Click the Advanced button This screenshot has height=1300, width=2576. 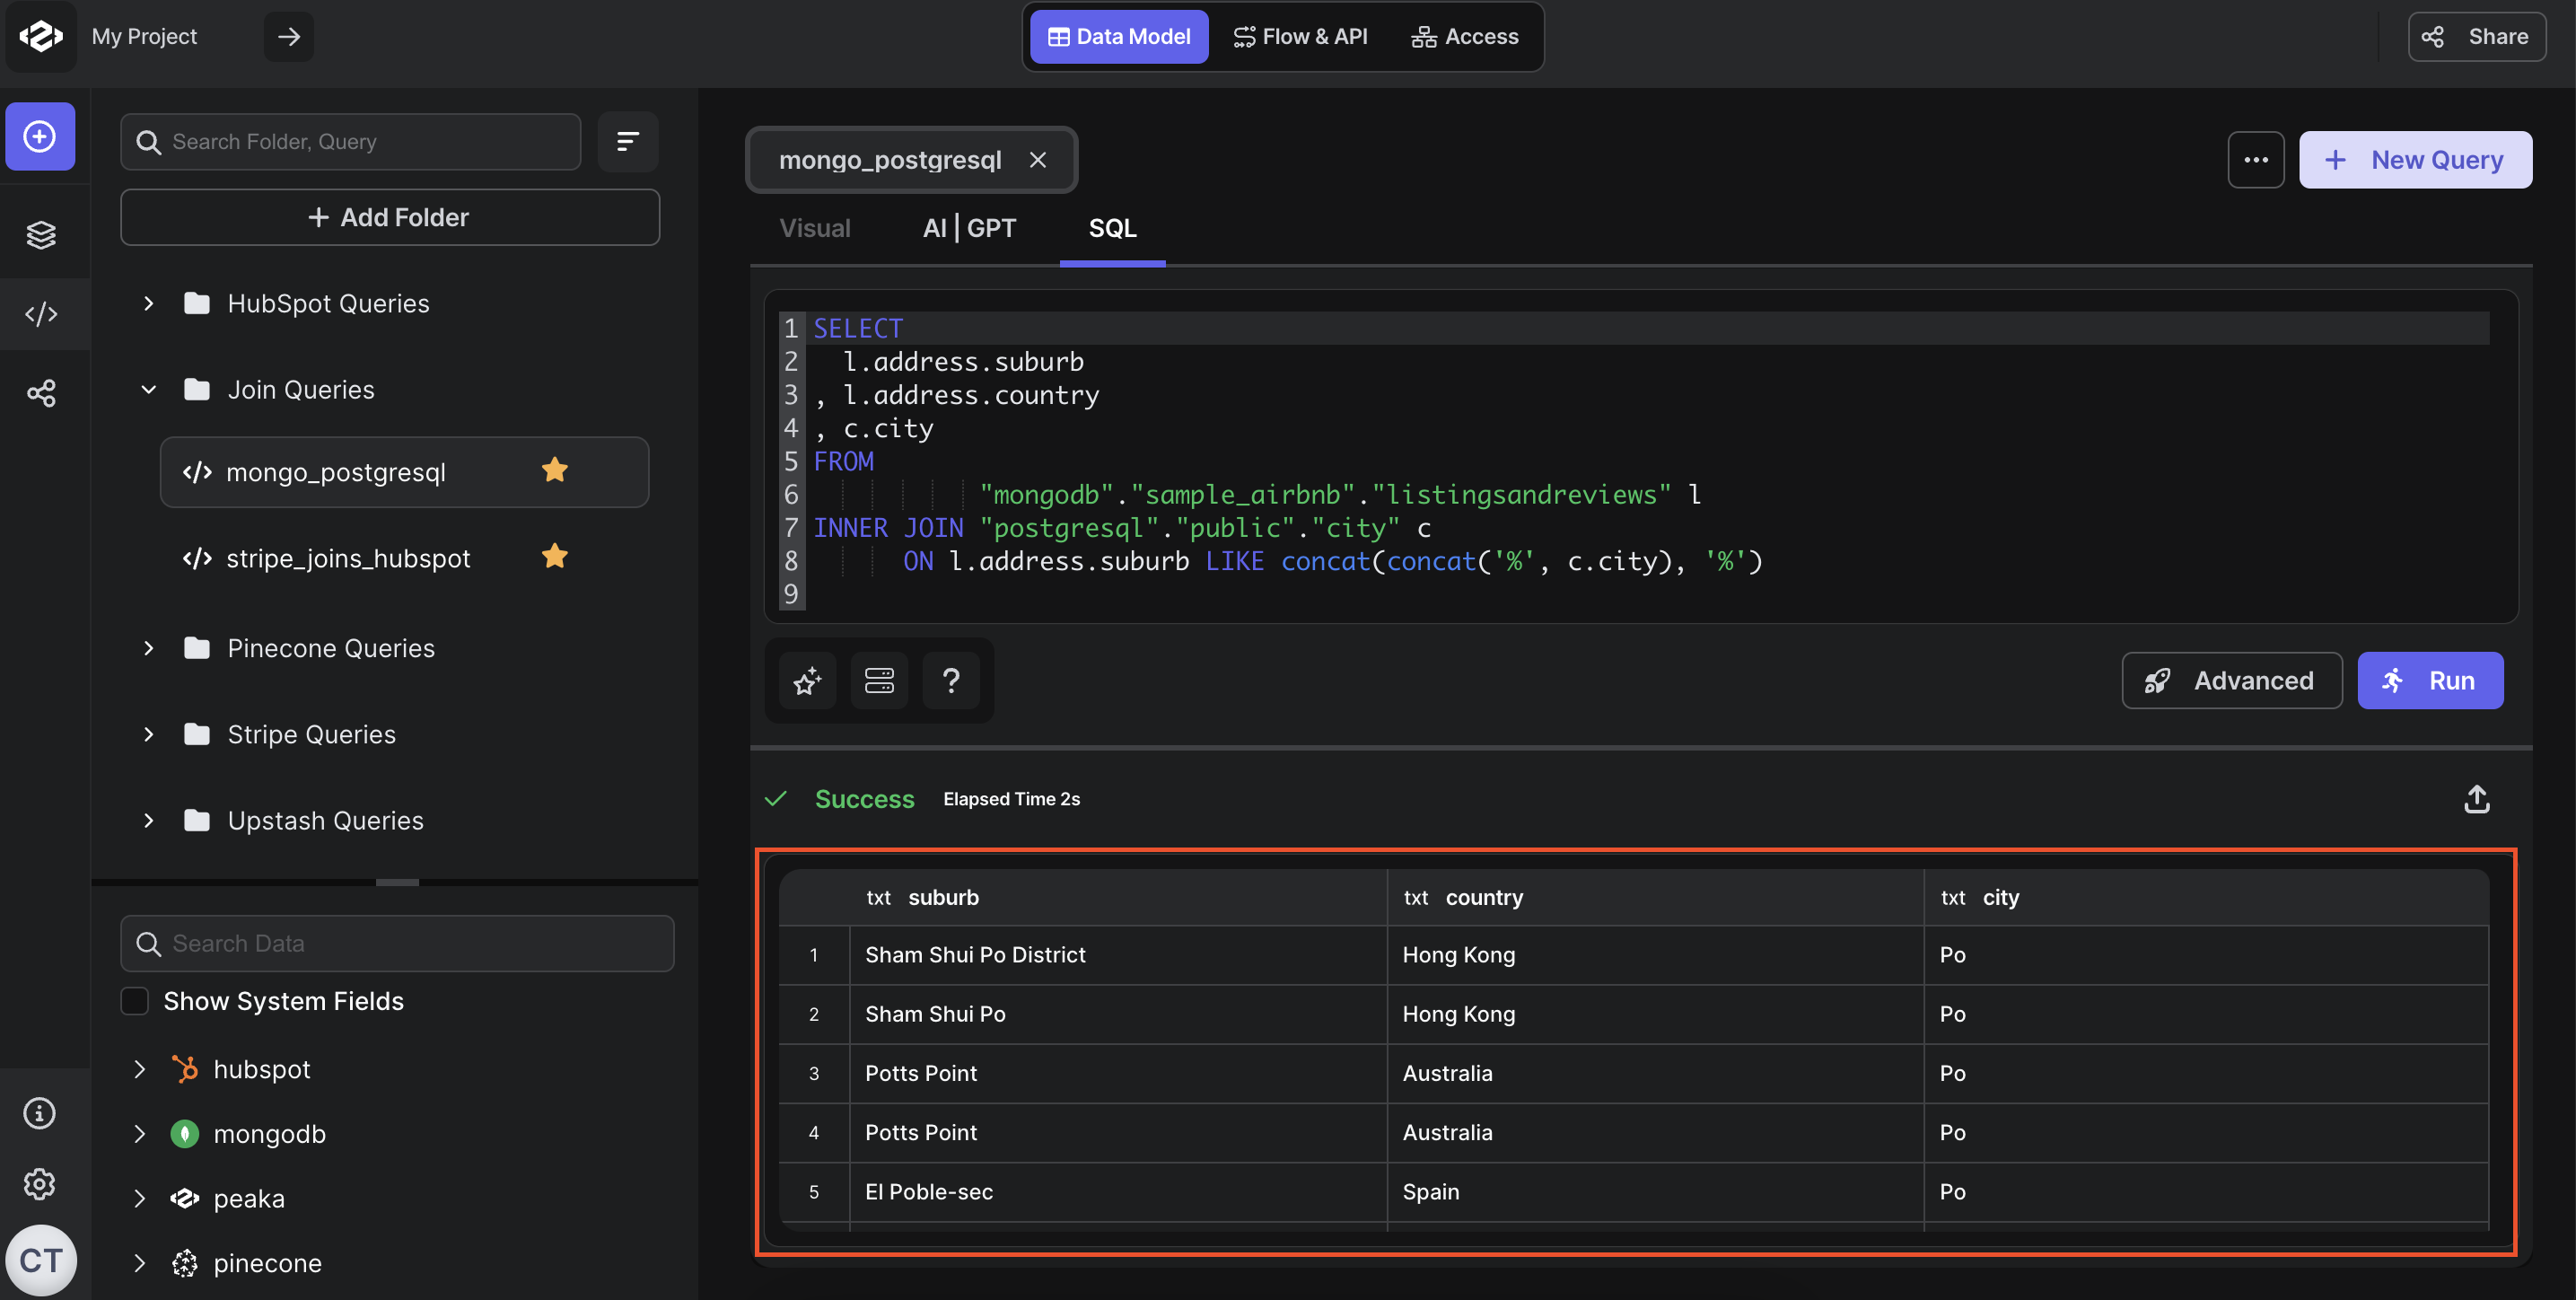pos(2231,681)
